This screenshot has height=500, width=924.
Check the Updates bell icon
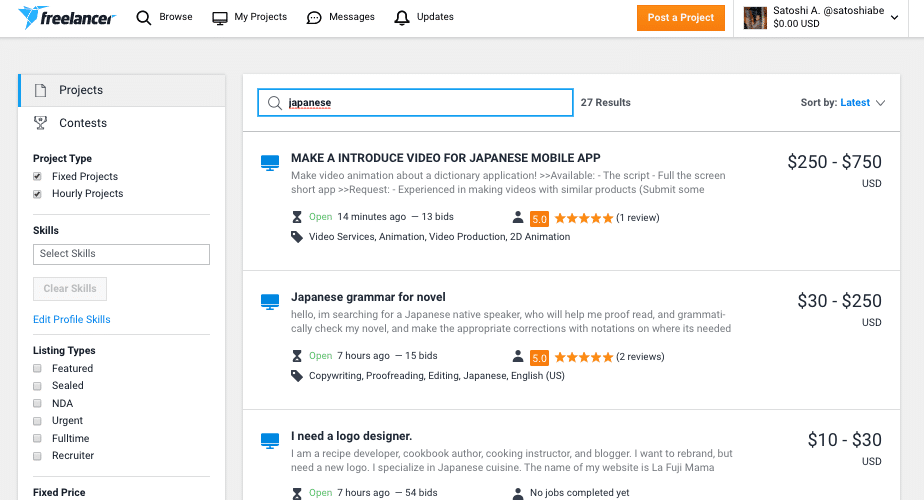click(x=402, y=18)
